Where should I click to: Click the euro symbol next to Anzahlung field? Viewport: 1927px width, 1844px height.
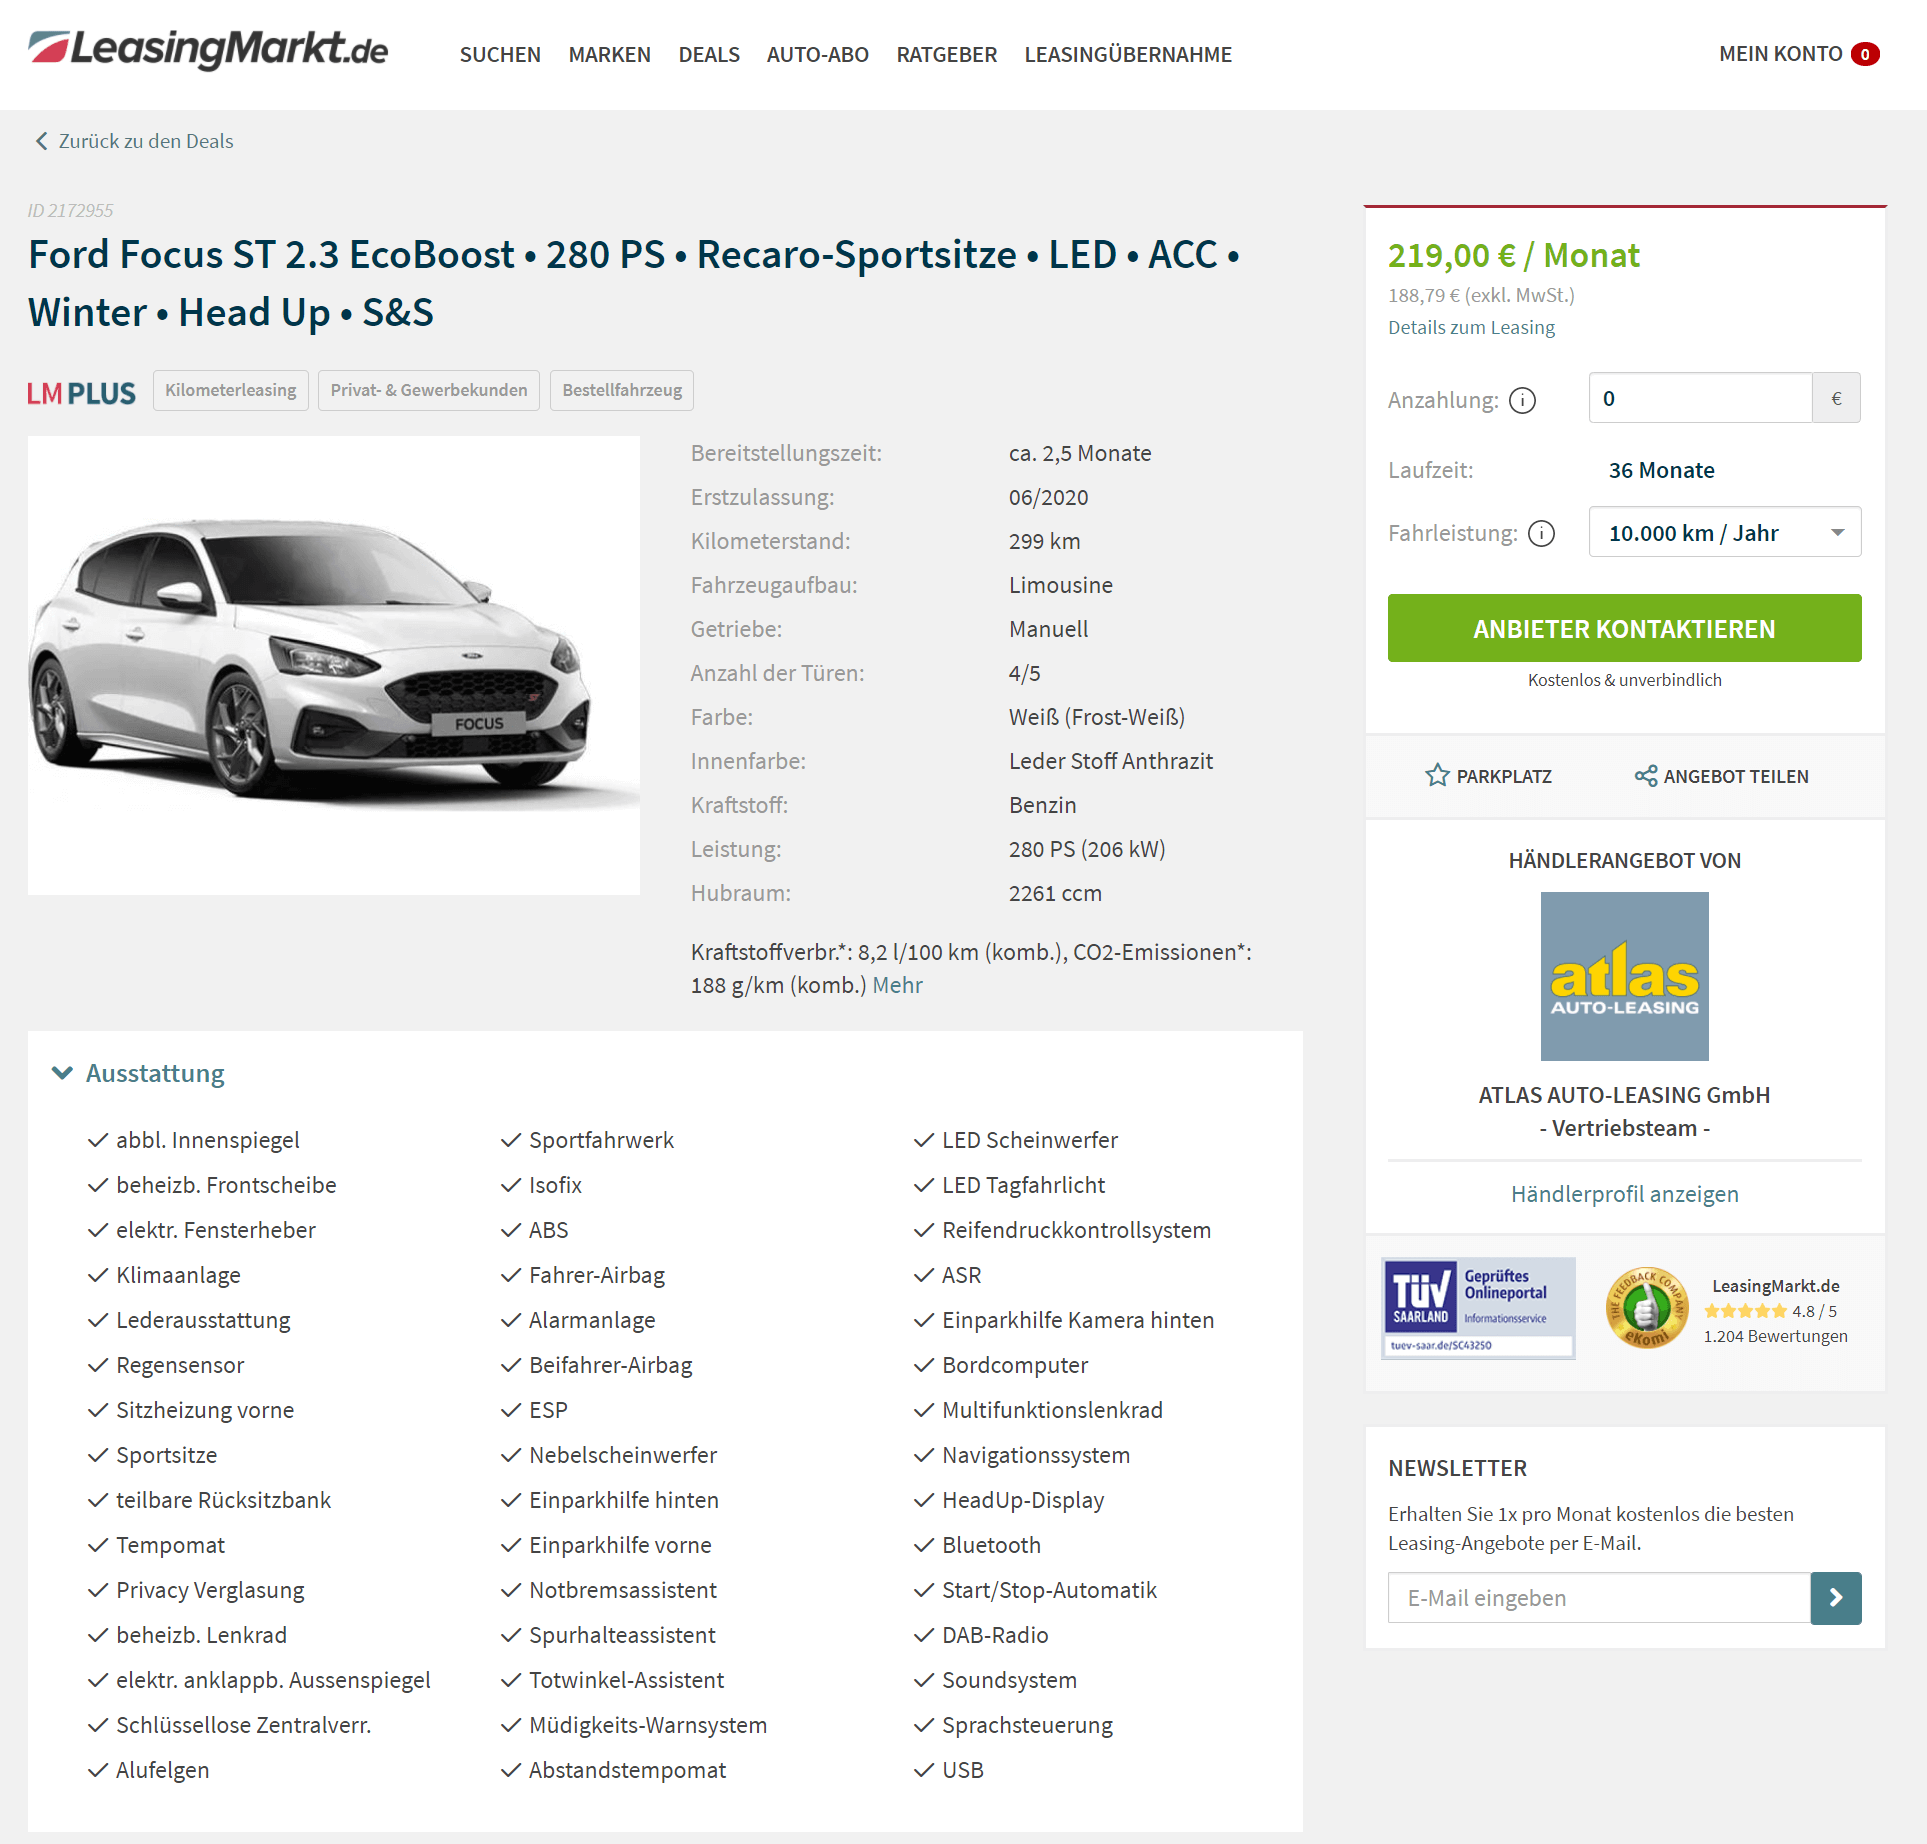click(1836, 398)
